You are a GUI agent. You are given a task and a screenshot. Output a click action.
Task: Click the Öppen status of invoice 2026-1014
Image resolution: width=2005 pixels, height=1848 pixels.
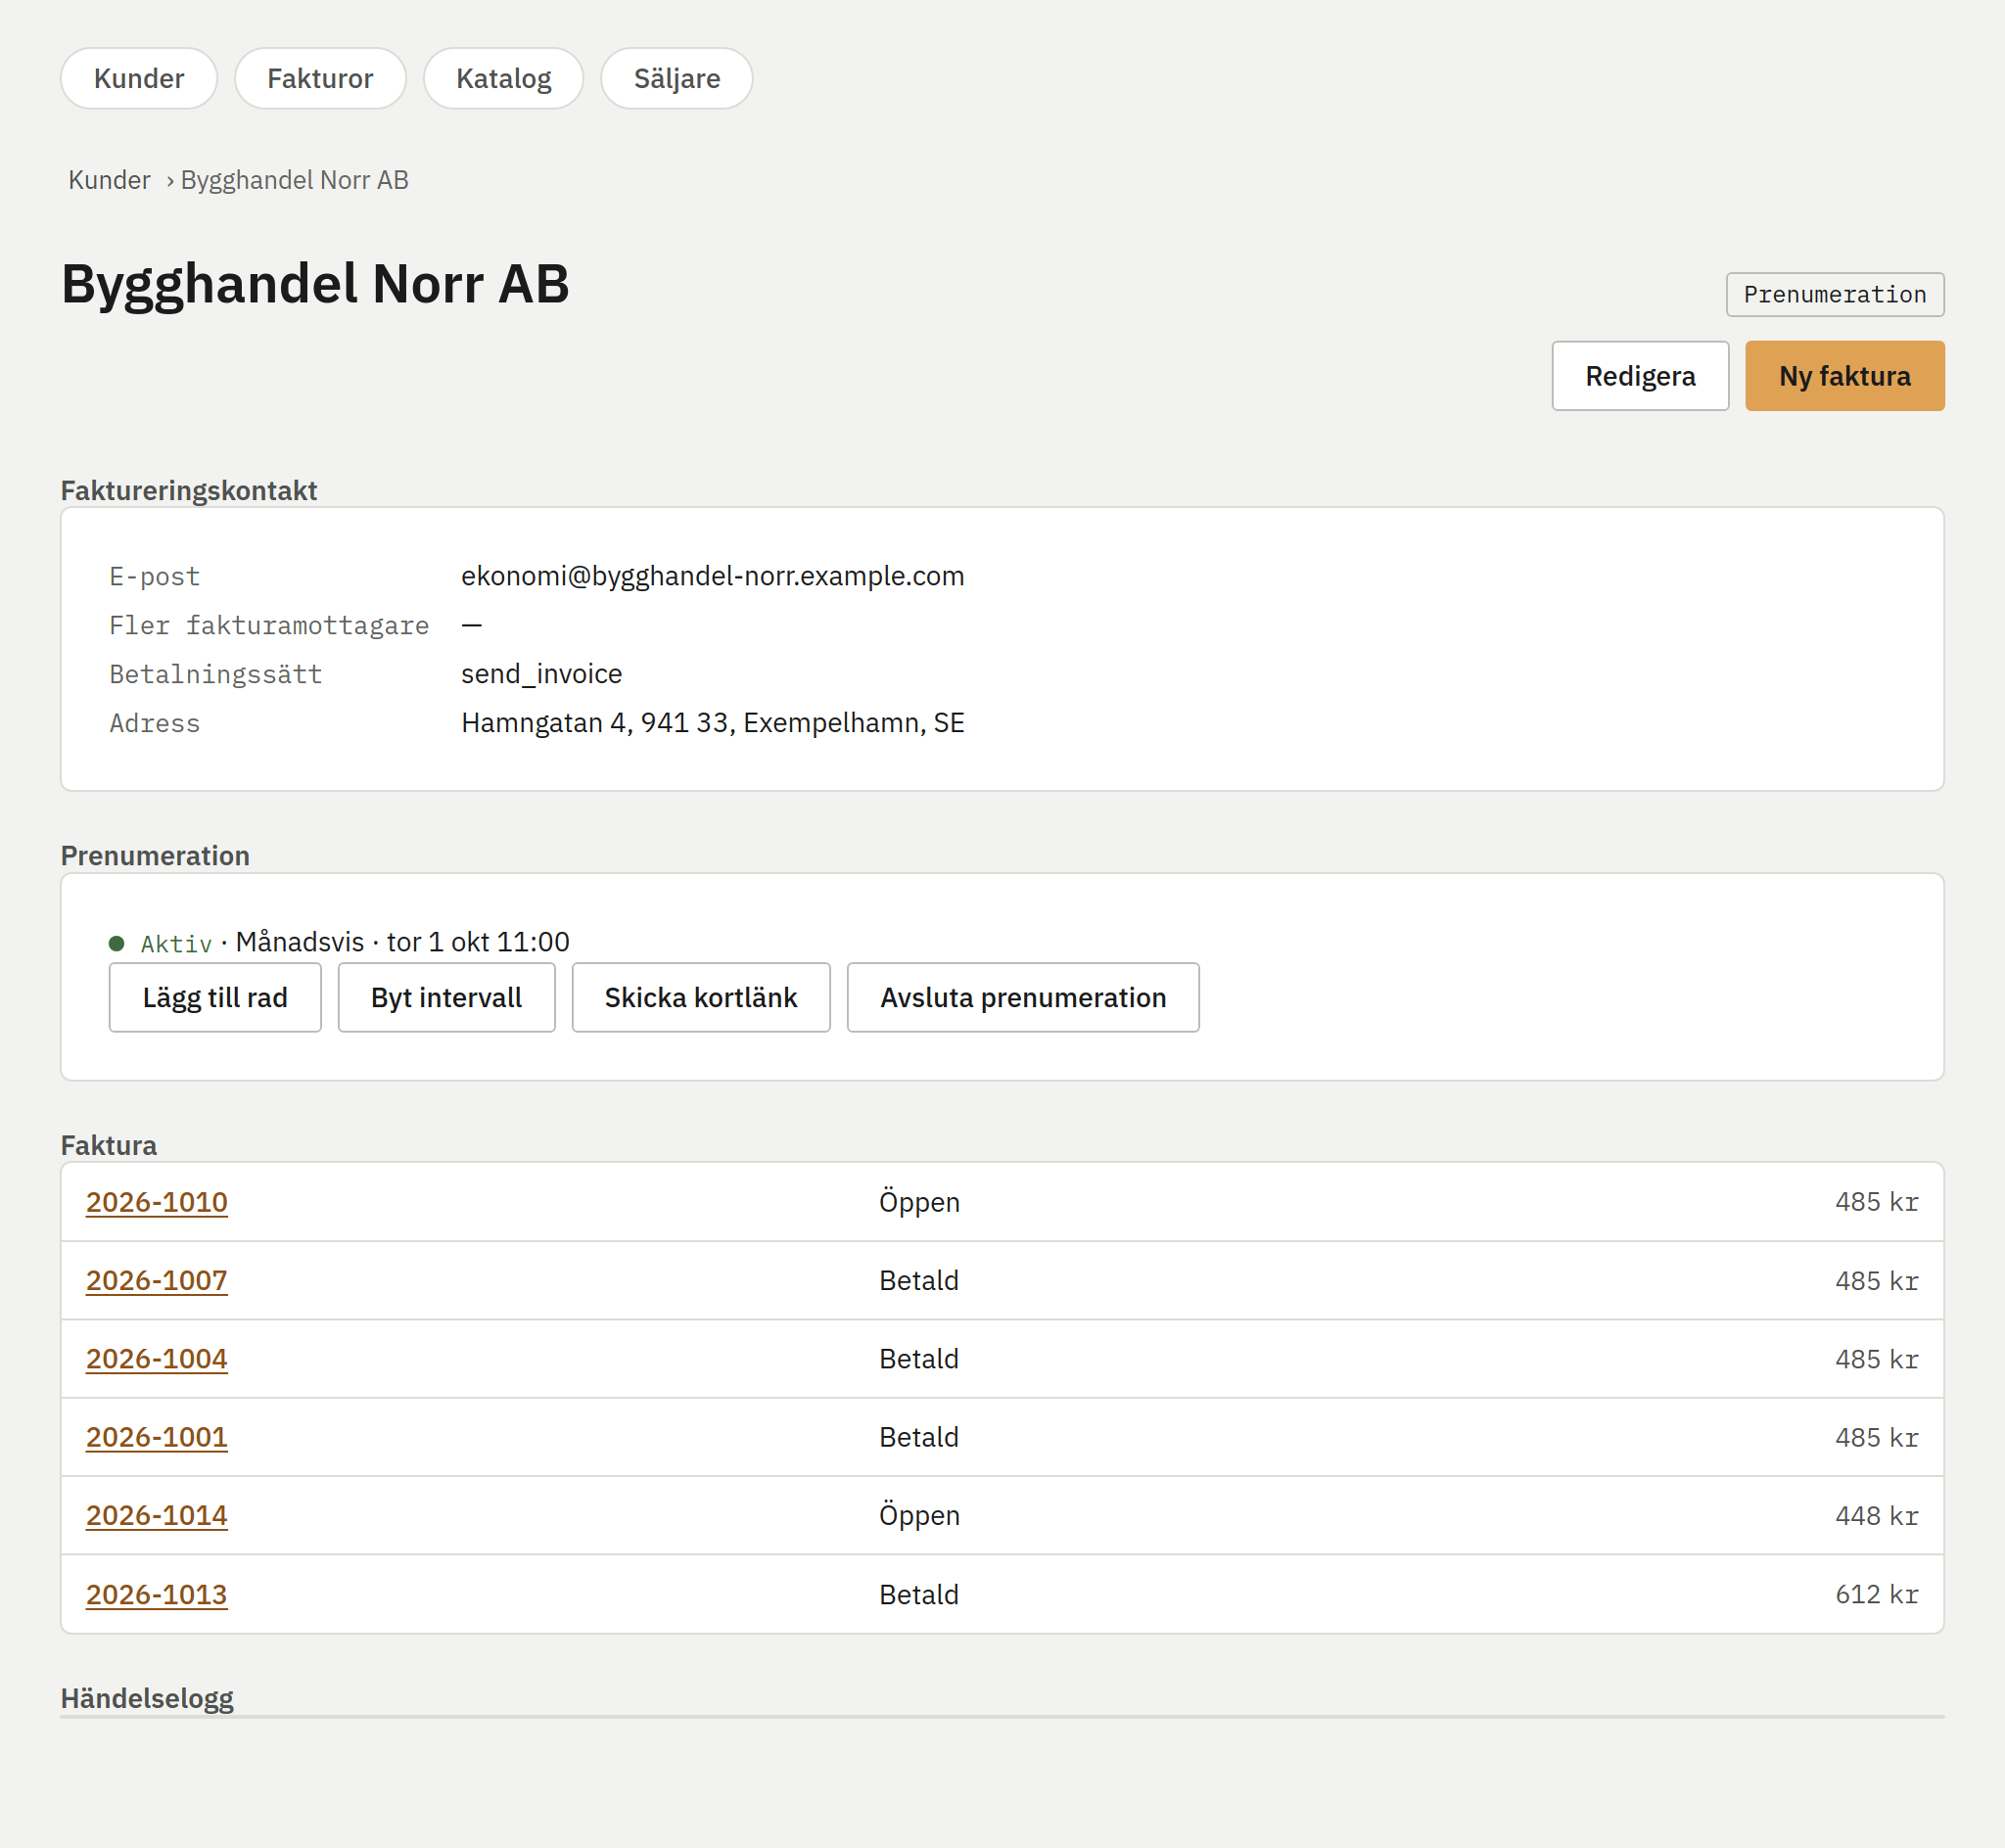919,1515
